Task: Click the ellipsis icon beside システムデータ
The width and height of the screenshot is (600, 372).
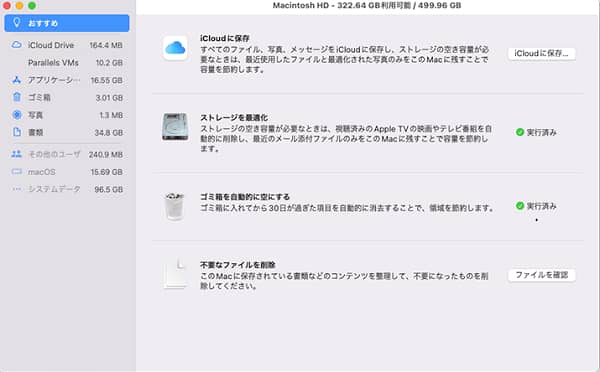Action: [x=16, y=189]
